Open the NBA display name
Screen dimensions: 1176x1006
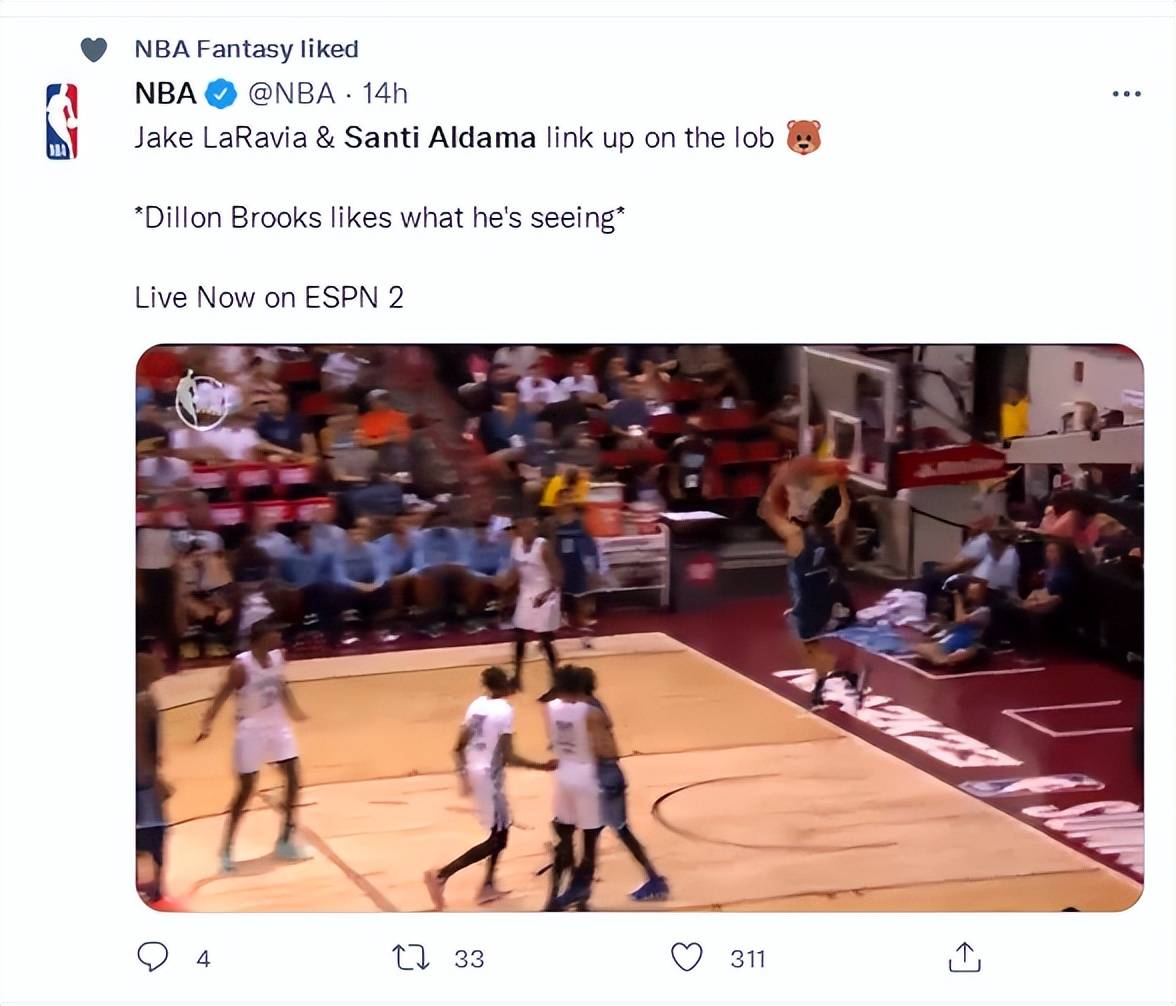(x=165, y=94)
